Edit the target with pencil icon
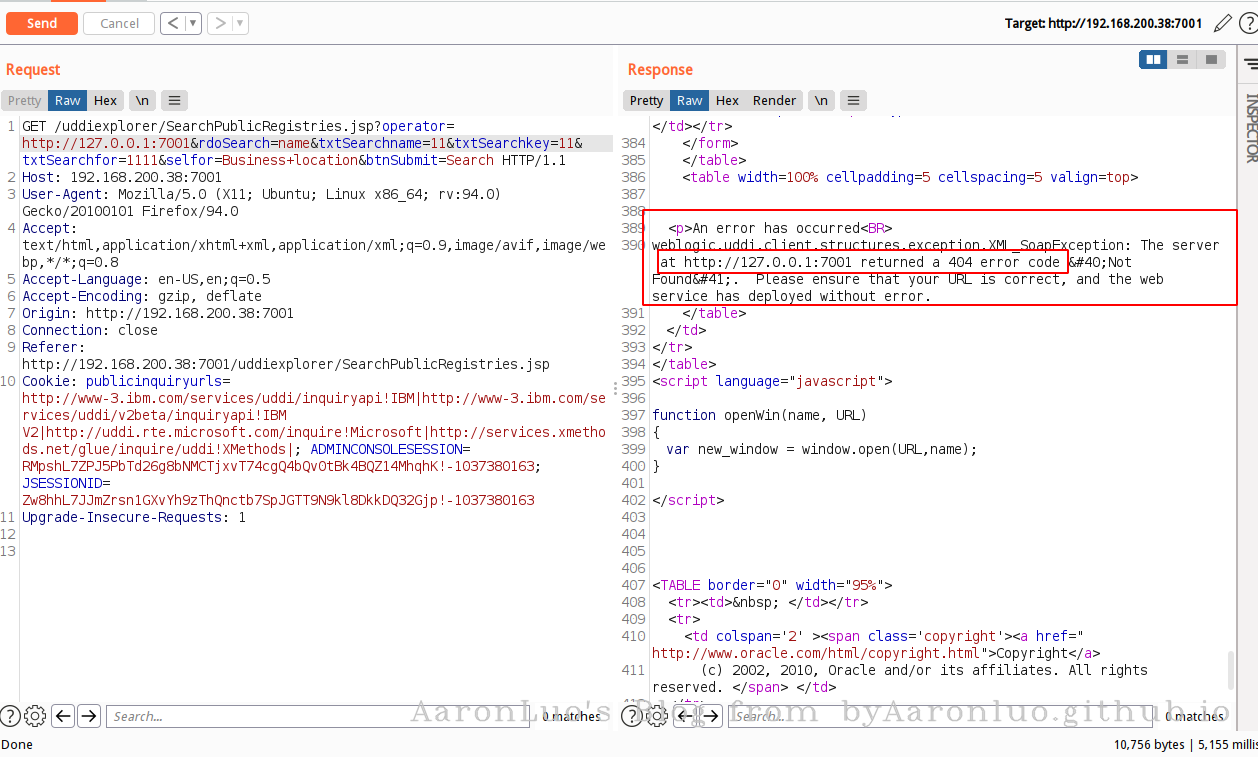Image resolution: width=1258 pixels, height=757 pixels. [1222, 23]
